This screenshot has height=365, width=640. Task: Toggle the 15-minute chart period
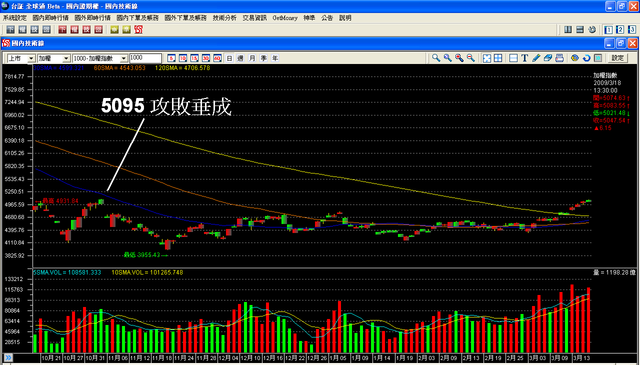tap(194, 58)
